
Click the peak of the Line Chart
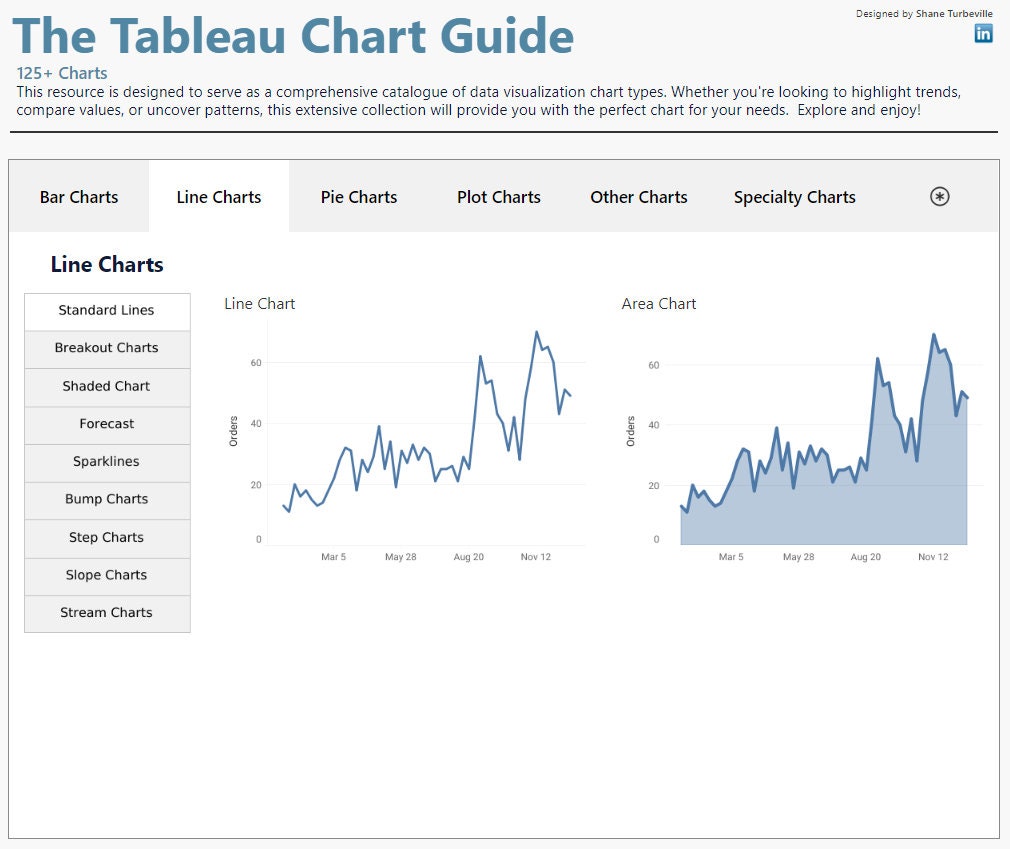[538, 332]
